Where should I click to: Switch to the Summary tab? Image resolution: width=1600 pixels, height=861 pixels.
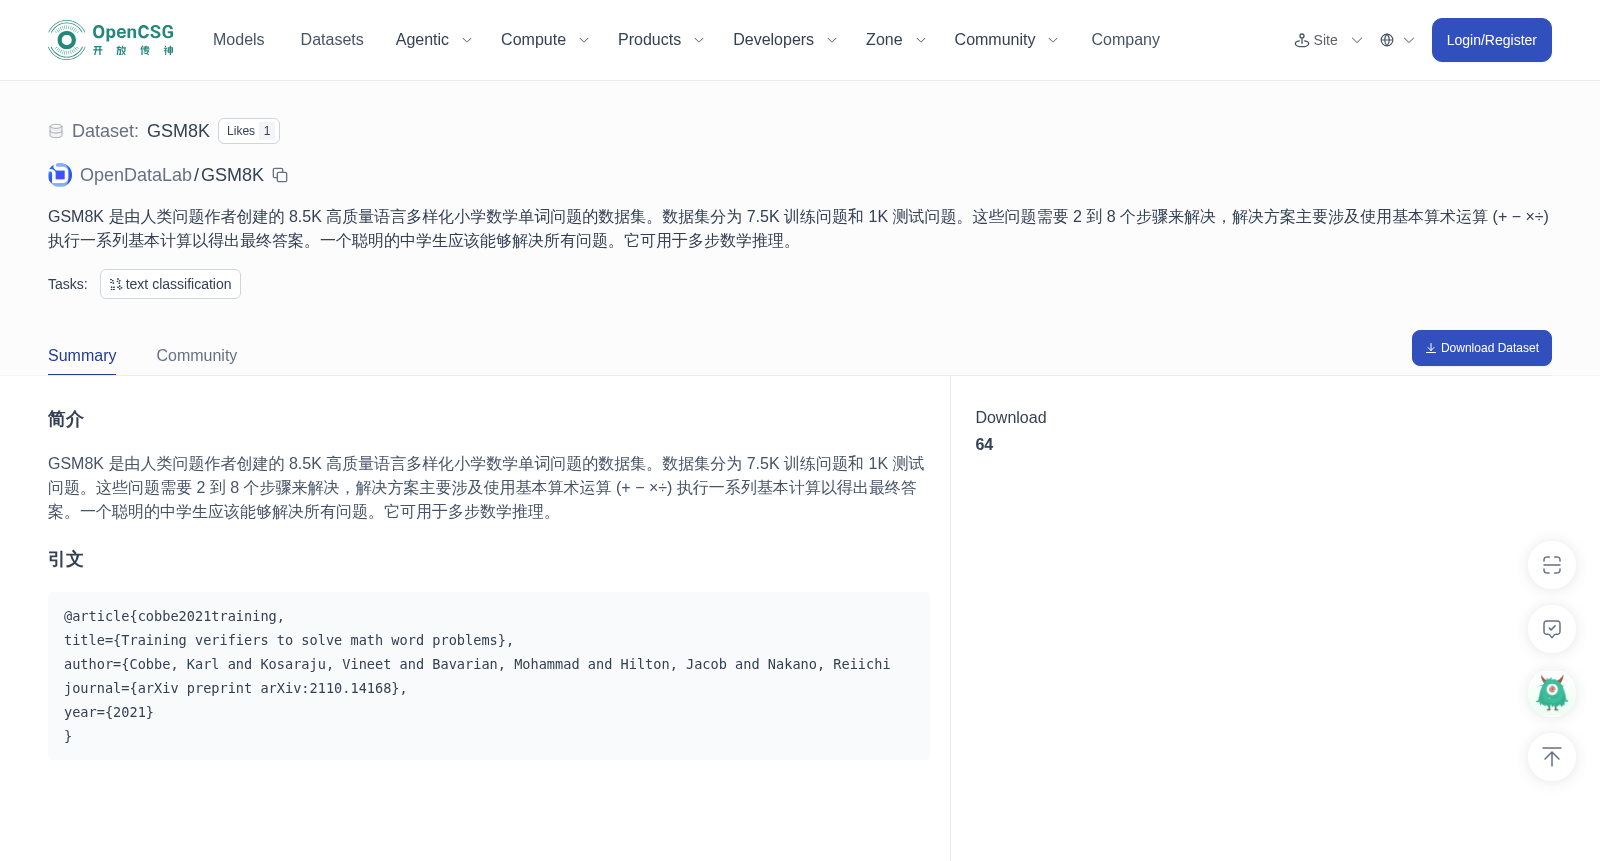tap(82, 355)
